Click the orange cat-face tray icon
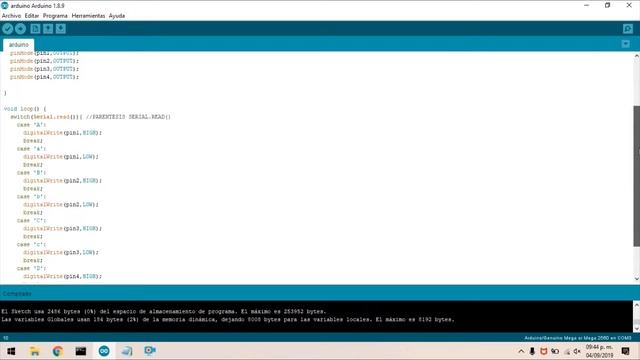This screenshot has width=640, height=360. tap(543, 351)
